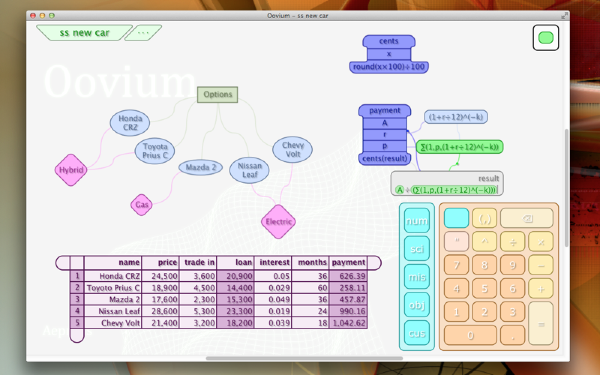Click the cyan swatch key on keypad
Screen dimensions: 600x375
(x=457, y=218)
